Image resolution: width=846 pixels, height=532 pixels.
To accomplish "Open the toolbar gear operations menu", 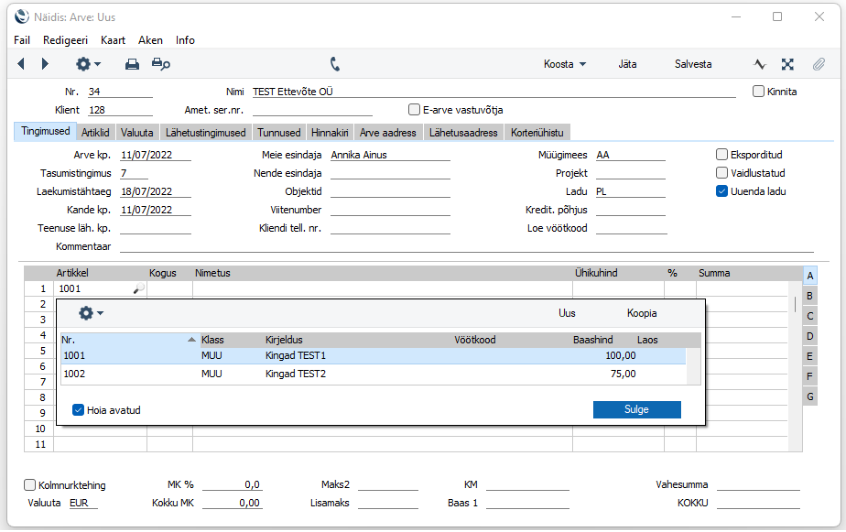I will [x=88, y=64].
